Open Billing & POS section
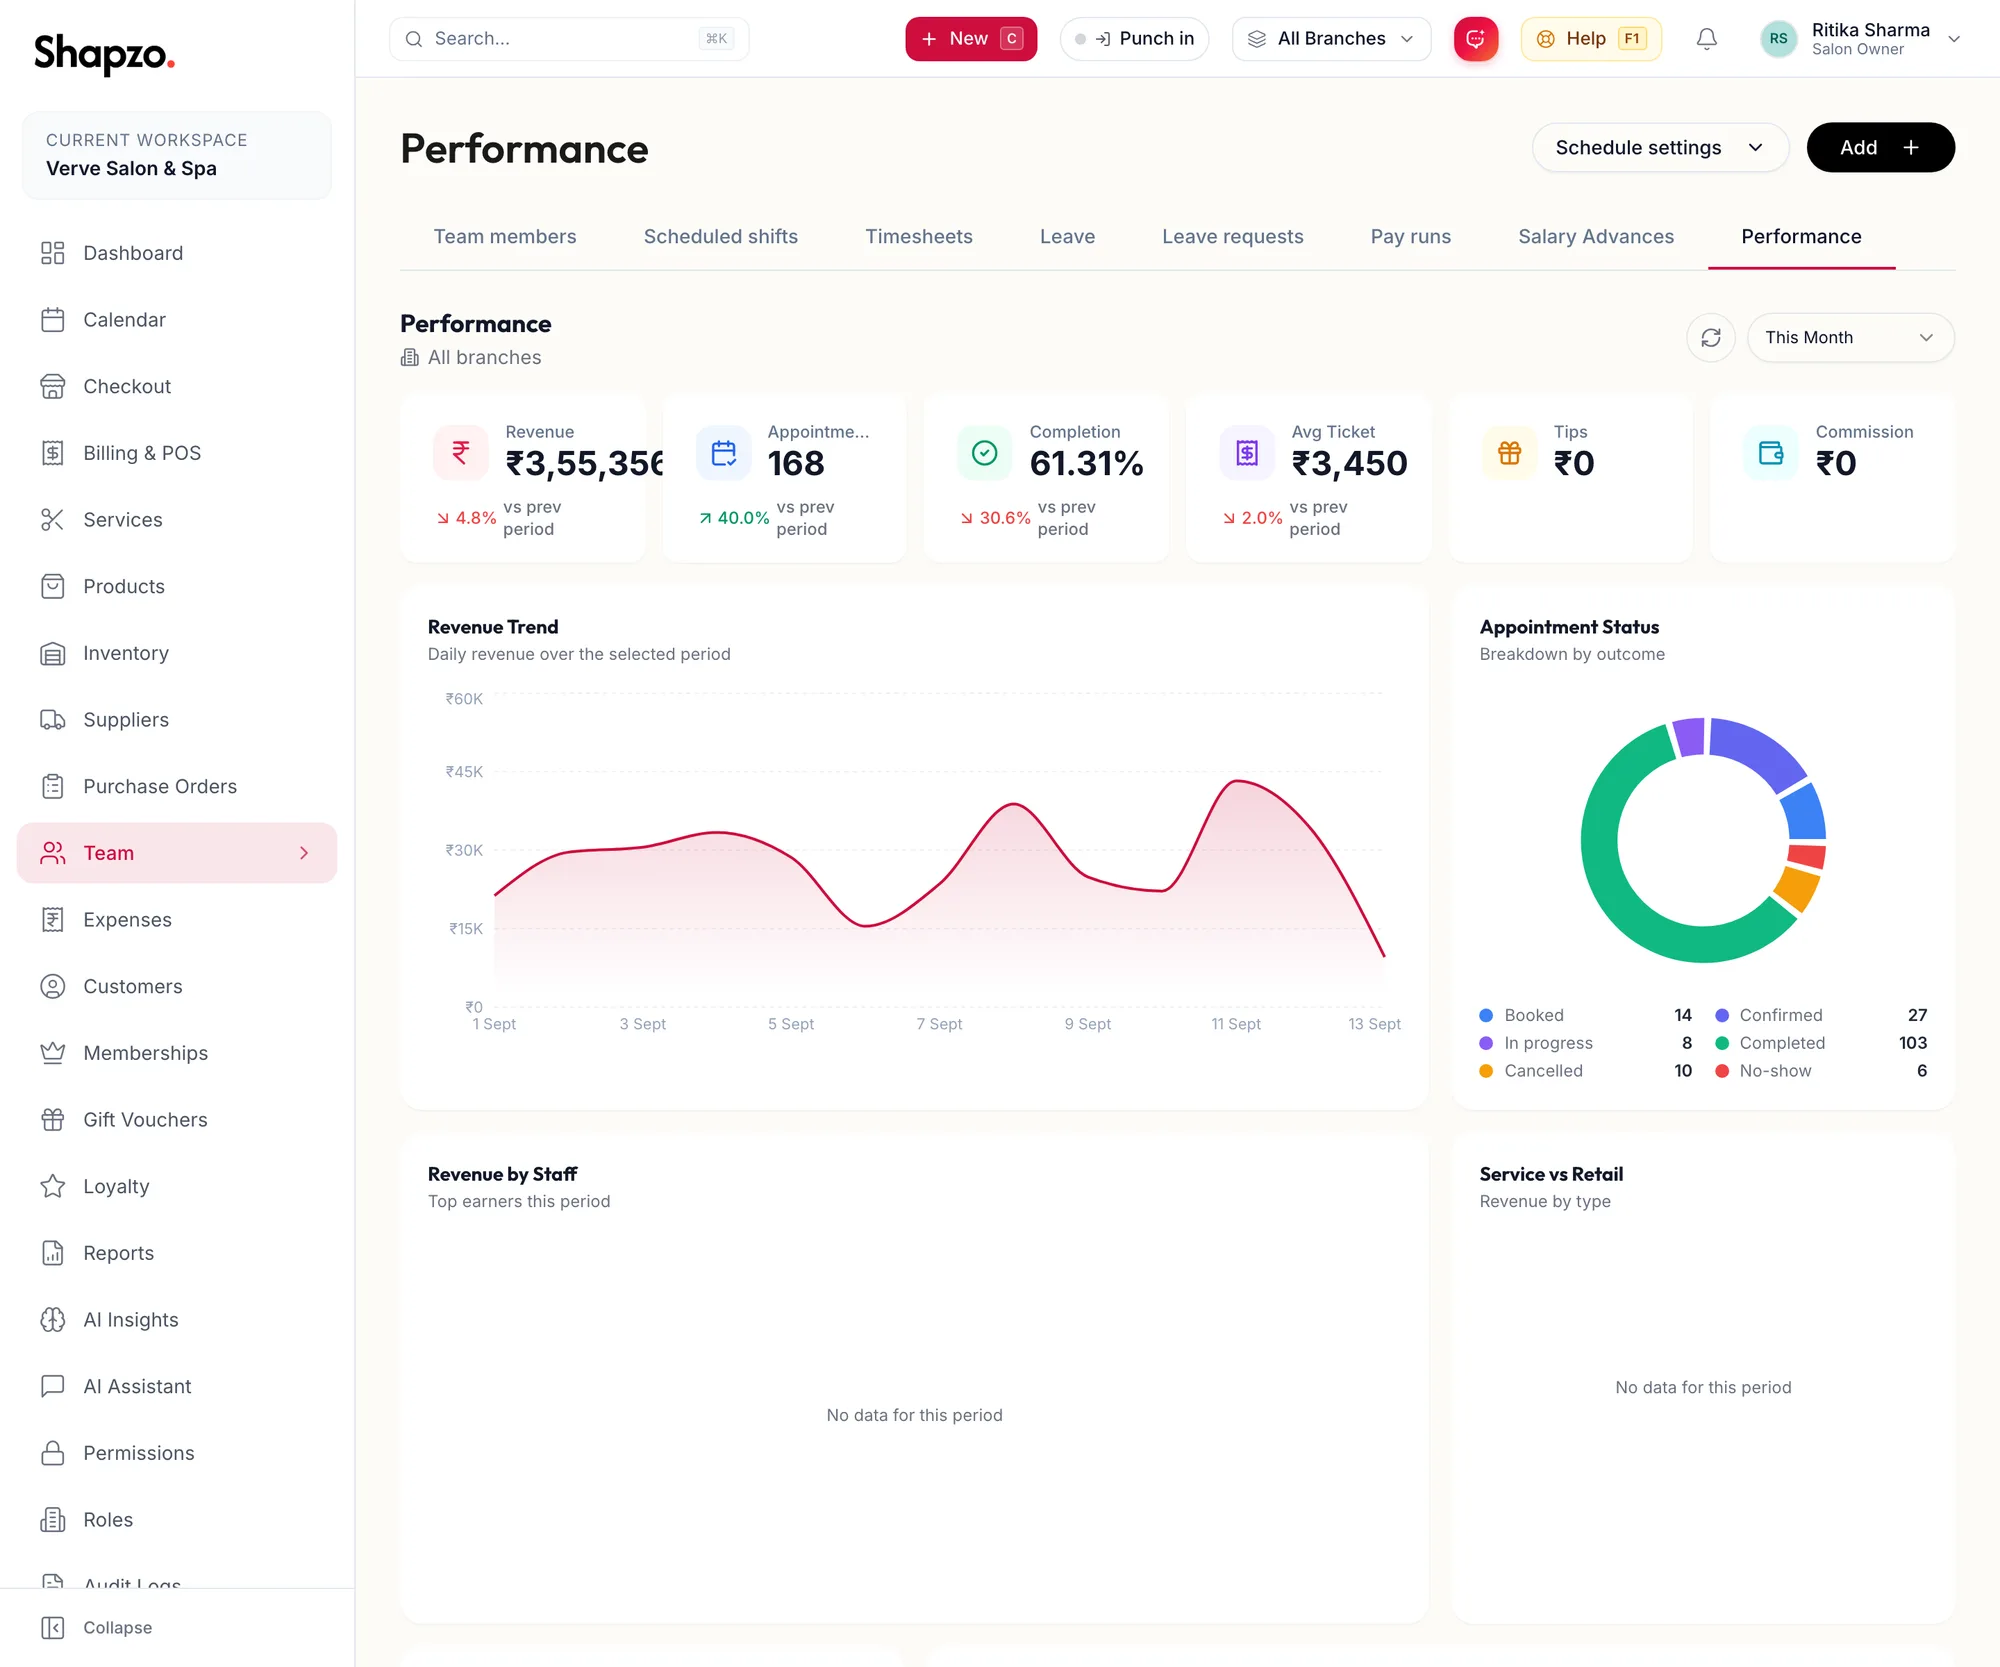This screenshot has height=1667, width=2000. tap(177, 453)
